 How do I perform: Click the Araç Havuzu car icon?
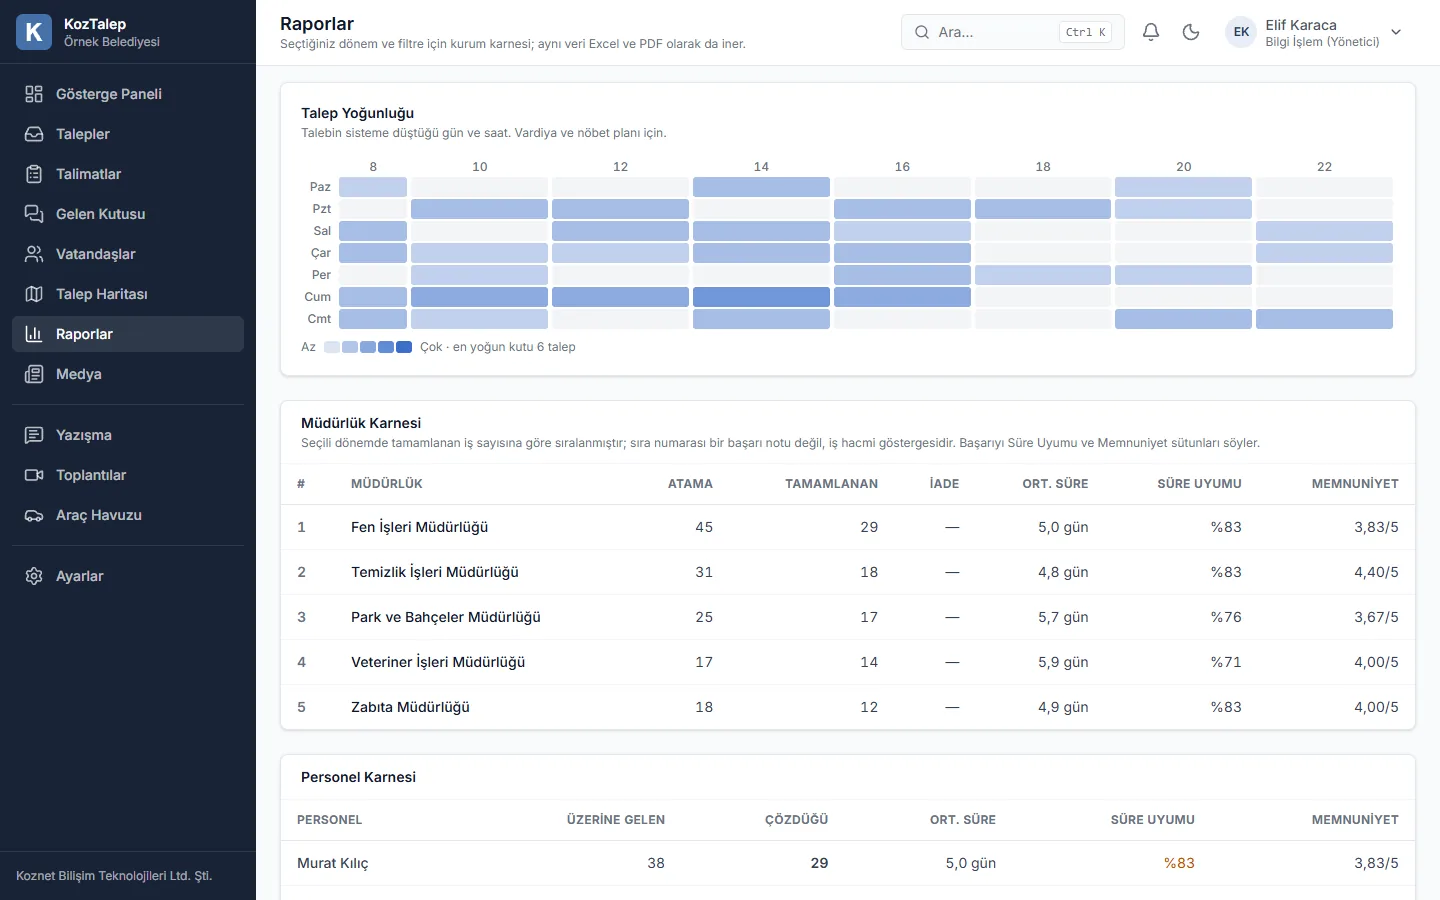34,515
